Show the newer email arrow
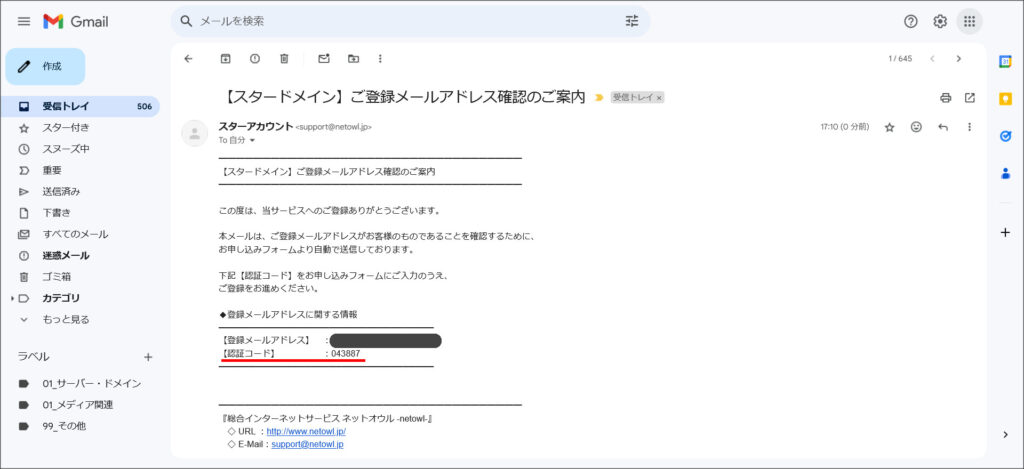The height and width of the screenshot is (469, 1024). click(x=933, y=59)
